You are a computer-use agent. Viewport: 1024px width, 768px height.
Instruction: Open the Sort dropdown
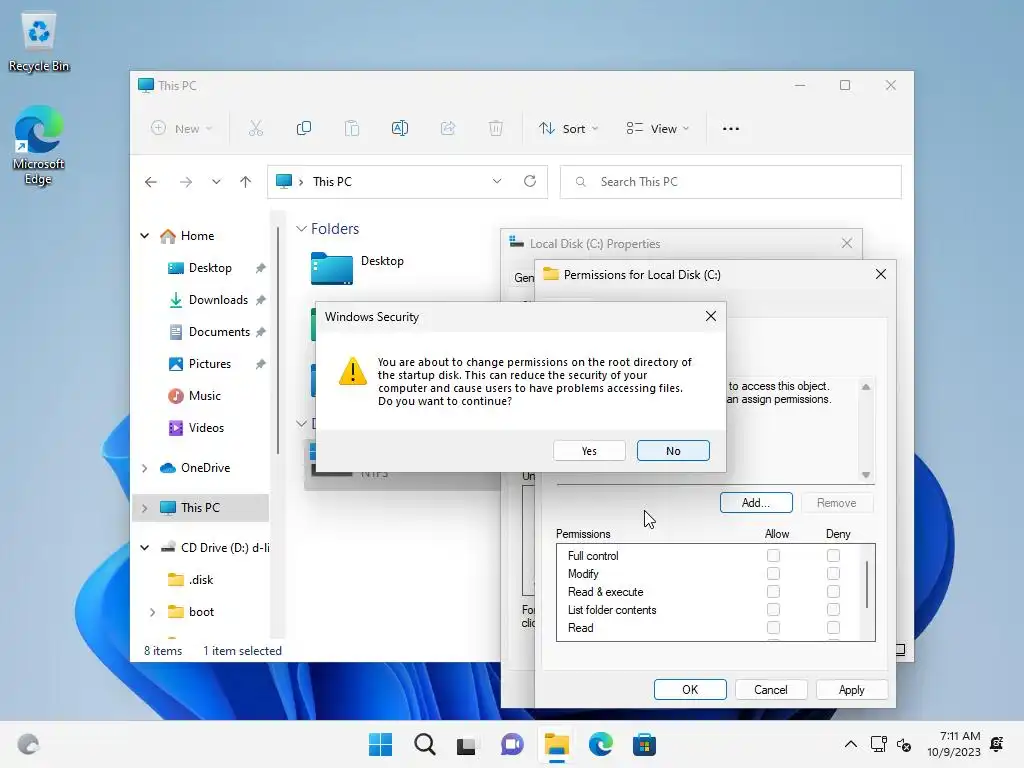coord(568,129)
